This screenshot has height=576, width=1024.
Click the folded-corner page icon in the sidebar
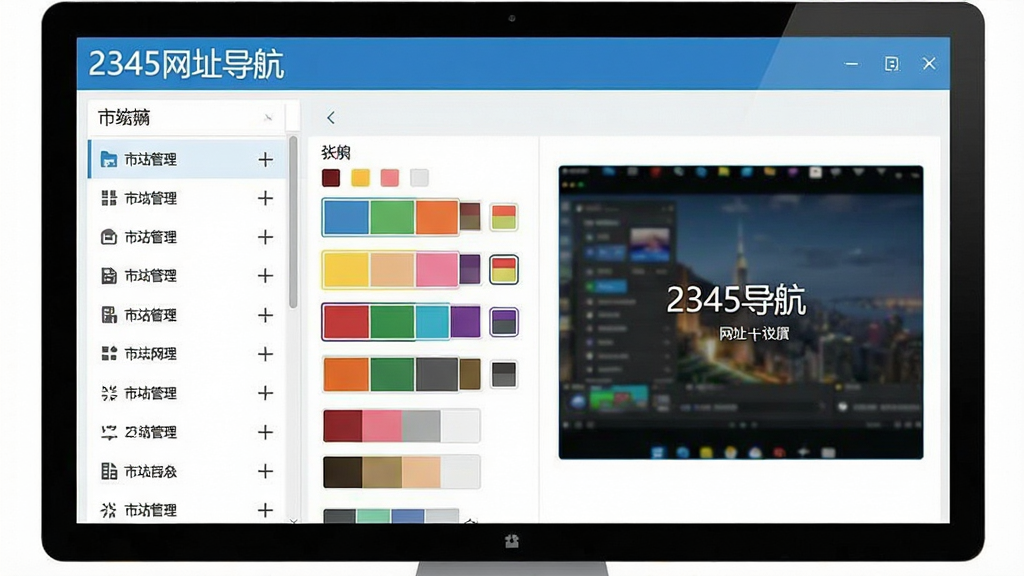pyautogui.click(x=108, y=276)
